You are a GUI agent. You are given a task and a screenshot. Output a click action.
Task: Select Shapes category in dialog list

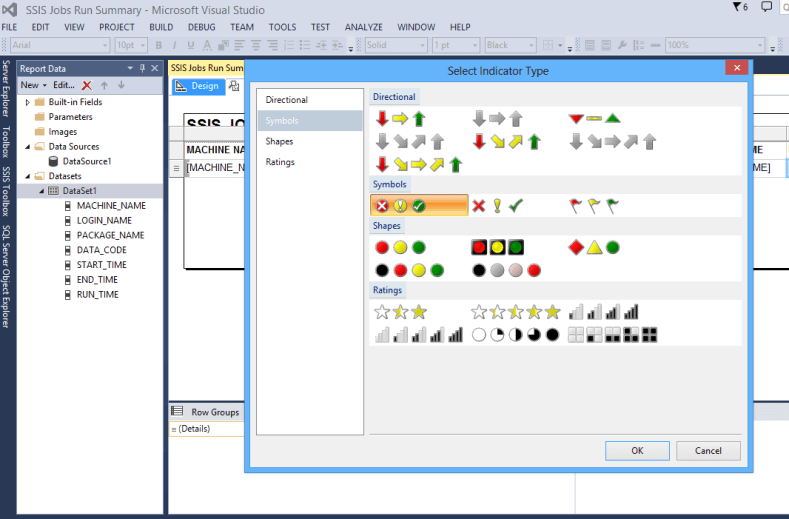tap(310, 141)
